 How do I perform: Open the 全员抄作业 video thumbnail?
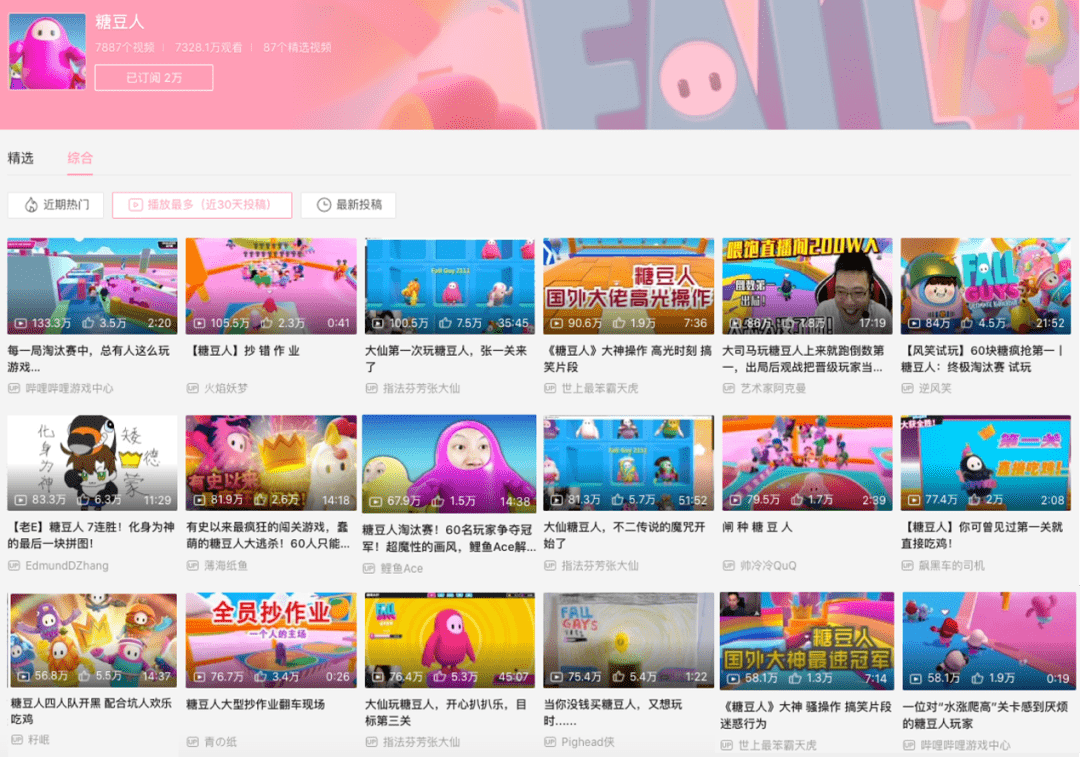[271, 639]
